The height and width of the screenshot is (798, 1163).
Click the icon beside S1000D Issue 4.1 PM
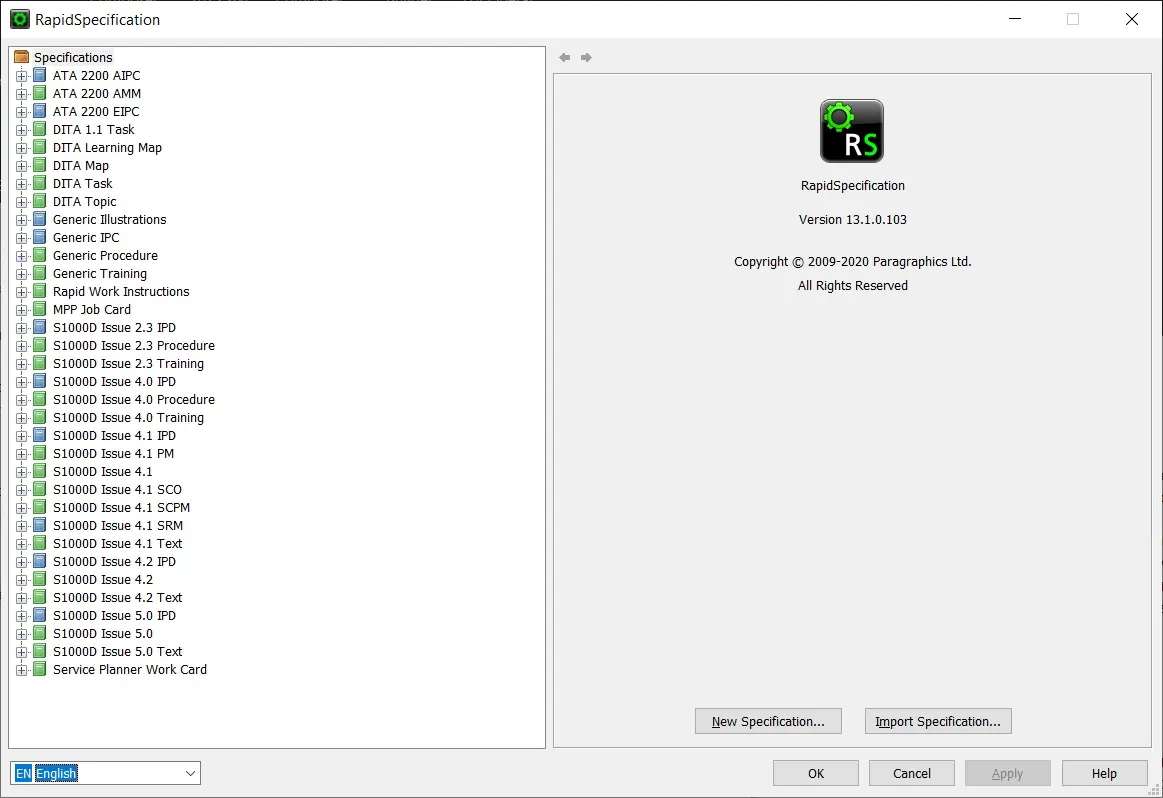[x=40, y=453]
